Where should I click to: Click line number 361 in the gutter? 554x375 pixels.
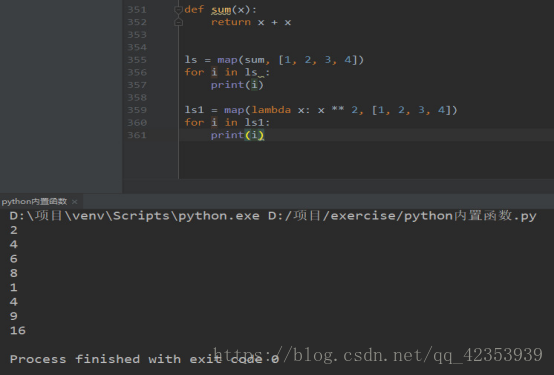point(137,135)
